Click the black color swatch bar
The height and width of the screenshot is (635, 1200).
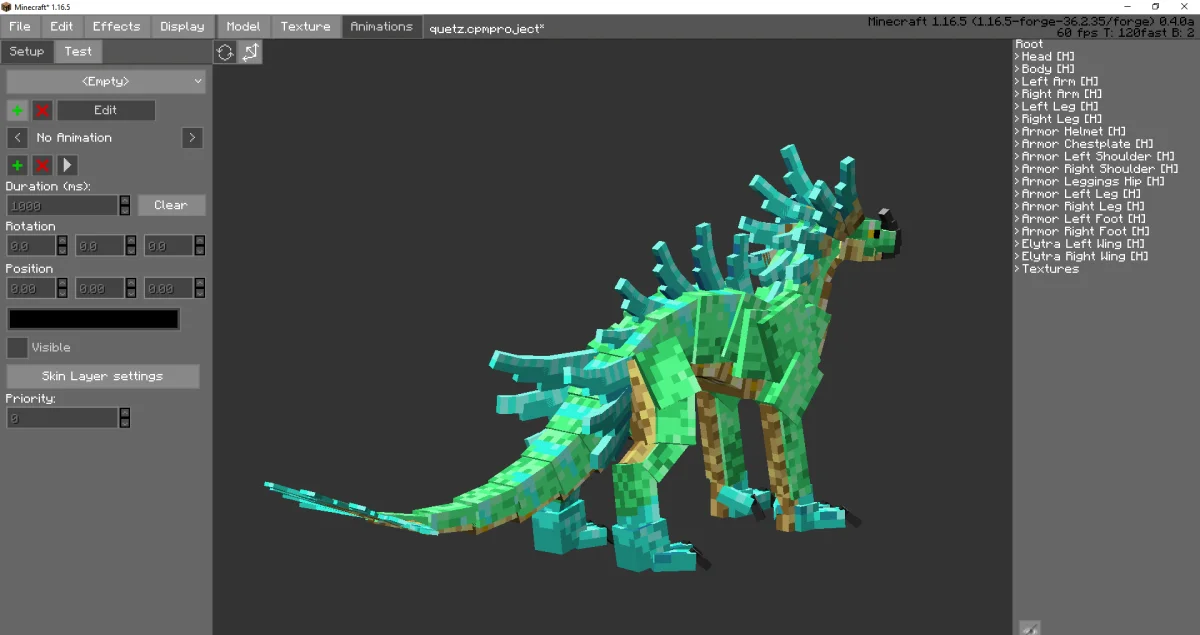click(x=94, y=319)
